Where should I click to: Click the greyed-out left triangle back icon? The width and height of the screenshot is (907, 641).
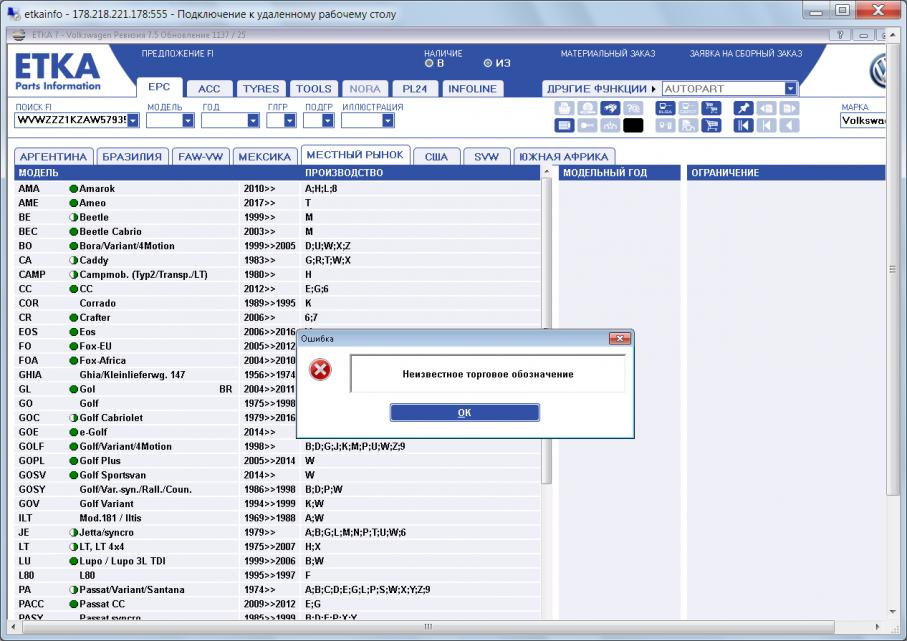tap(790, 126)
